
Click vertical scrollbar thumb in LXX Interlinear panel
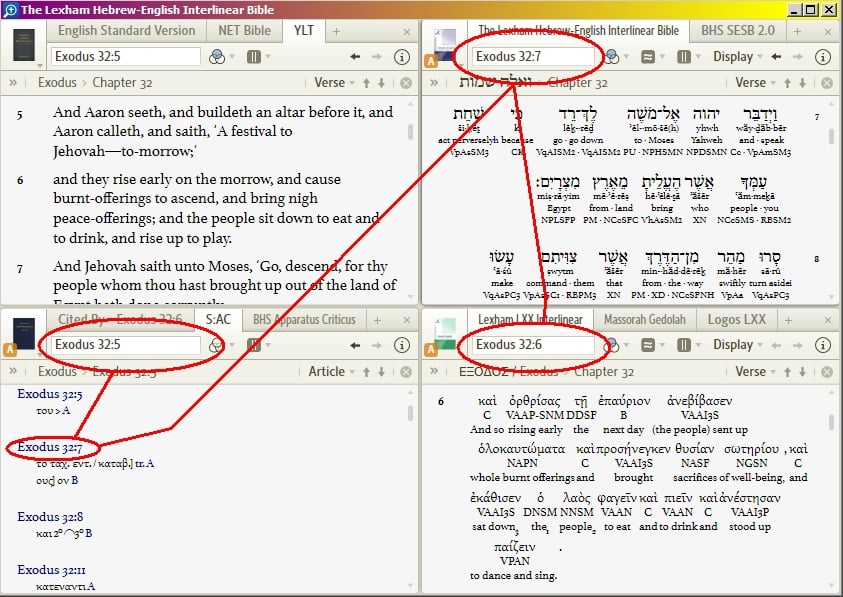831,421
